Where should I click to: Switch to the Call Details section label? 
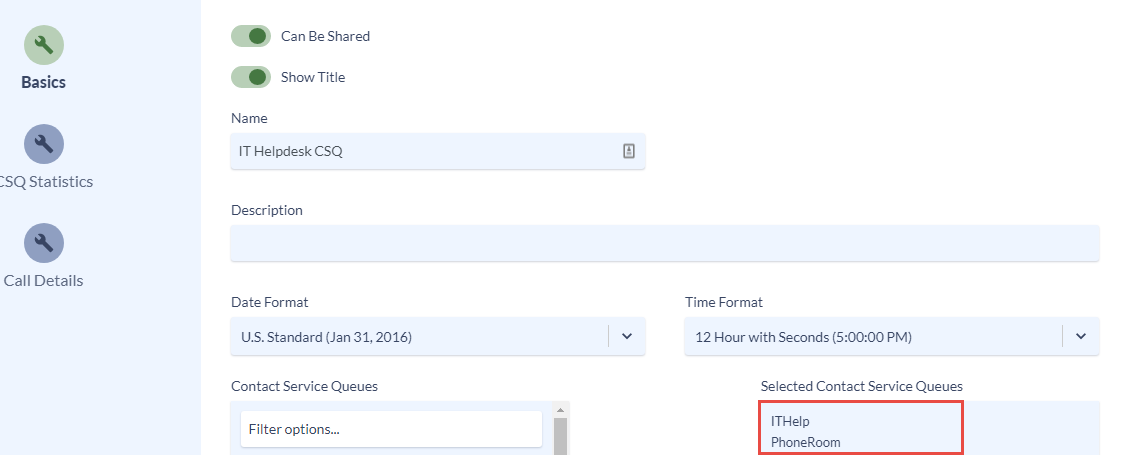(44, 280)
